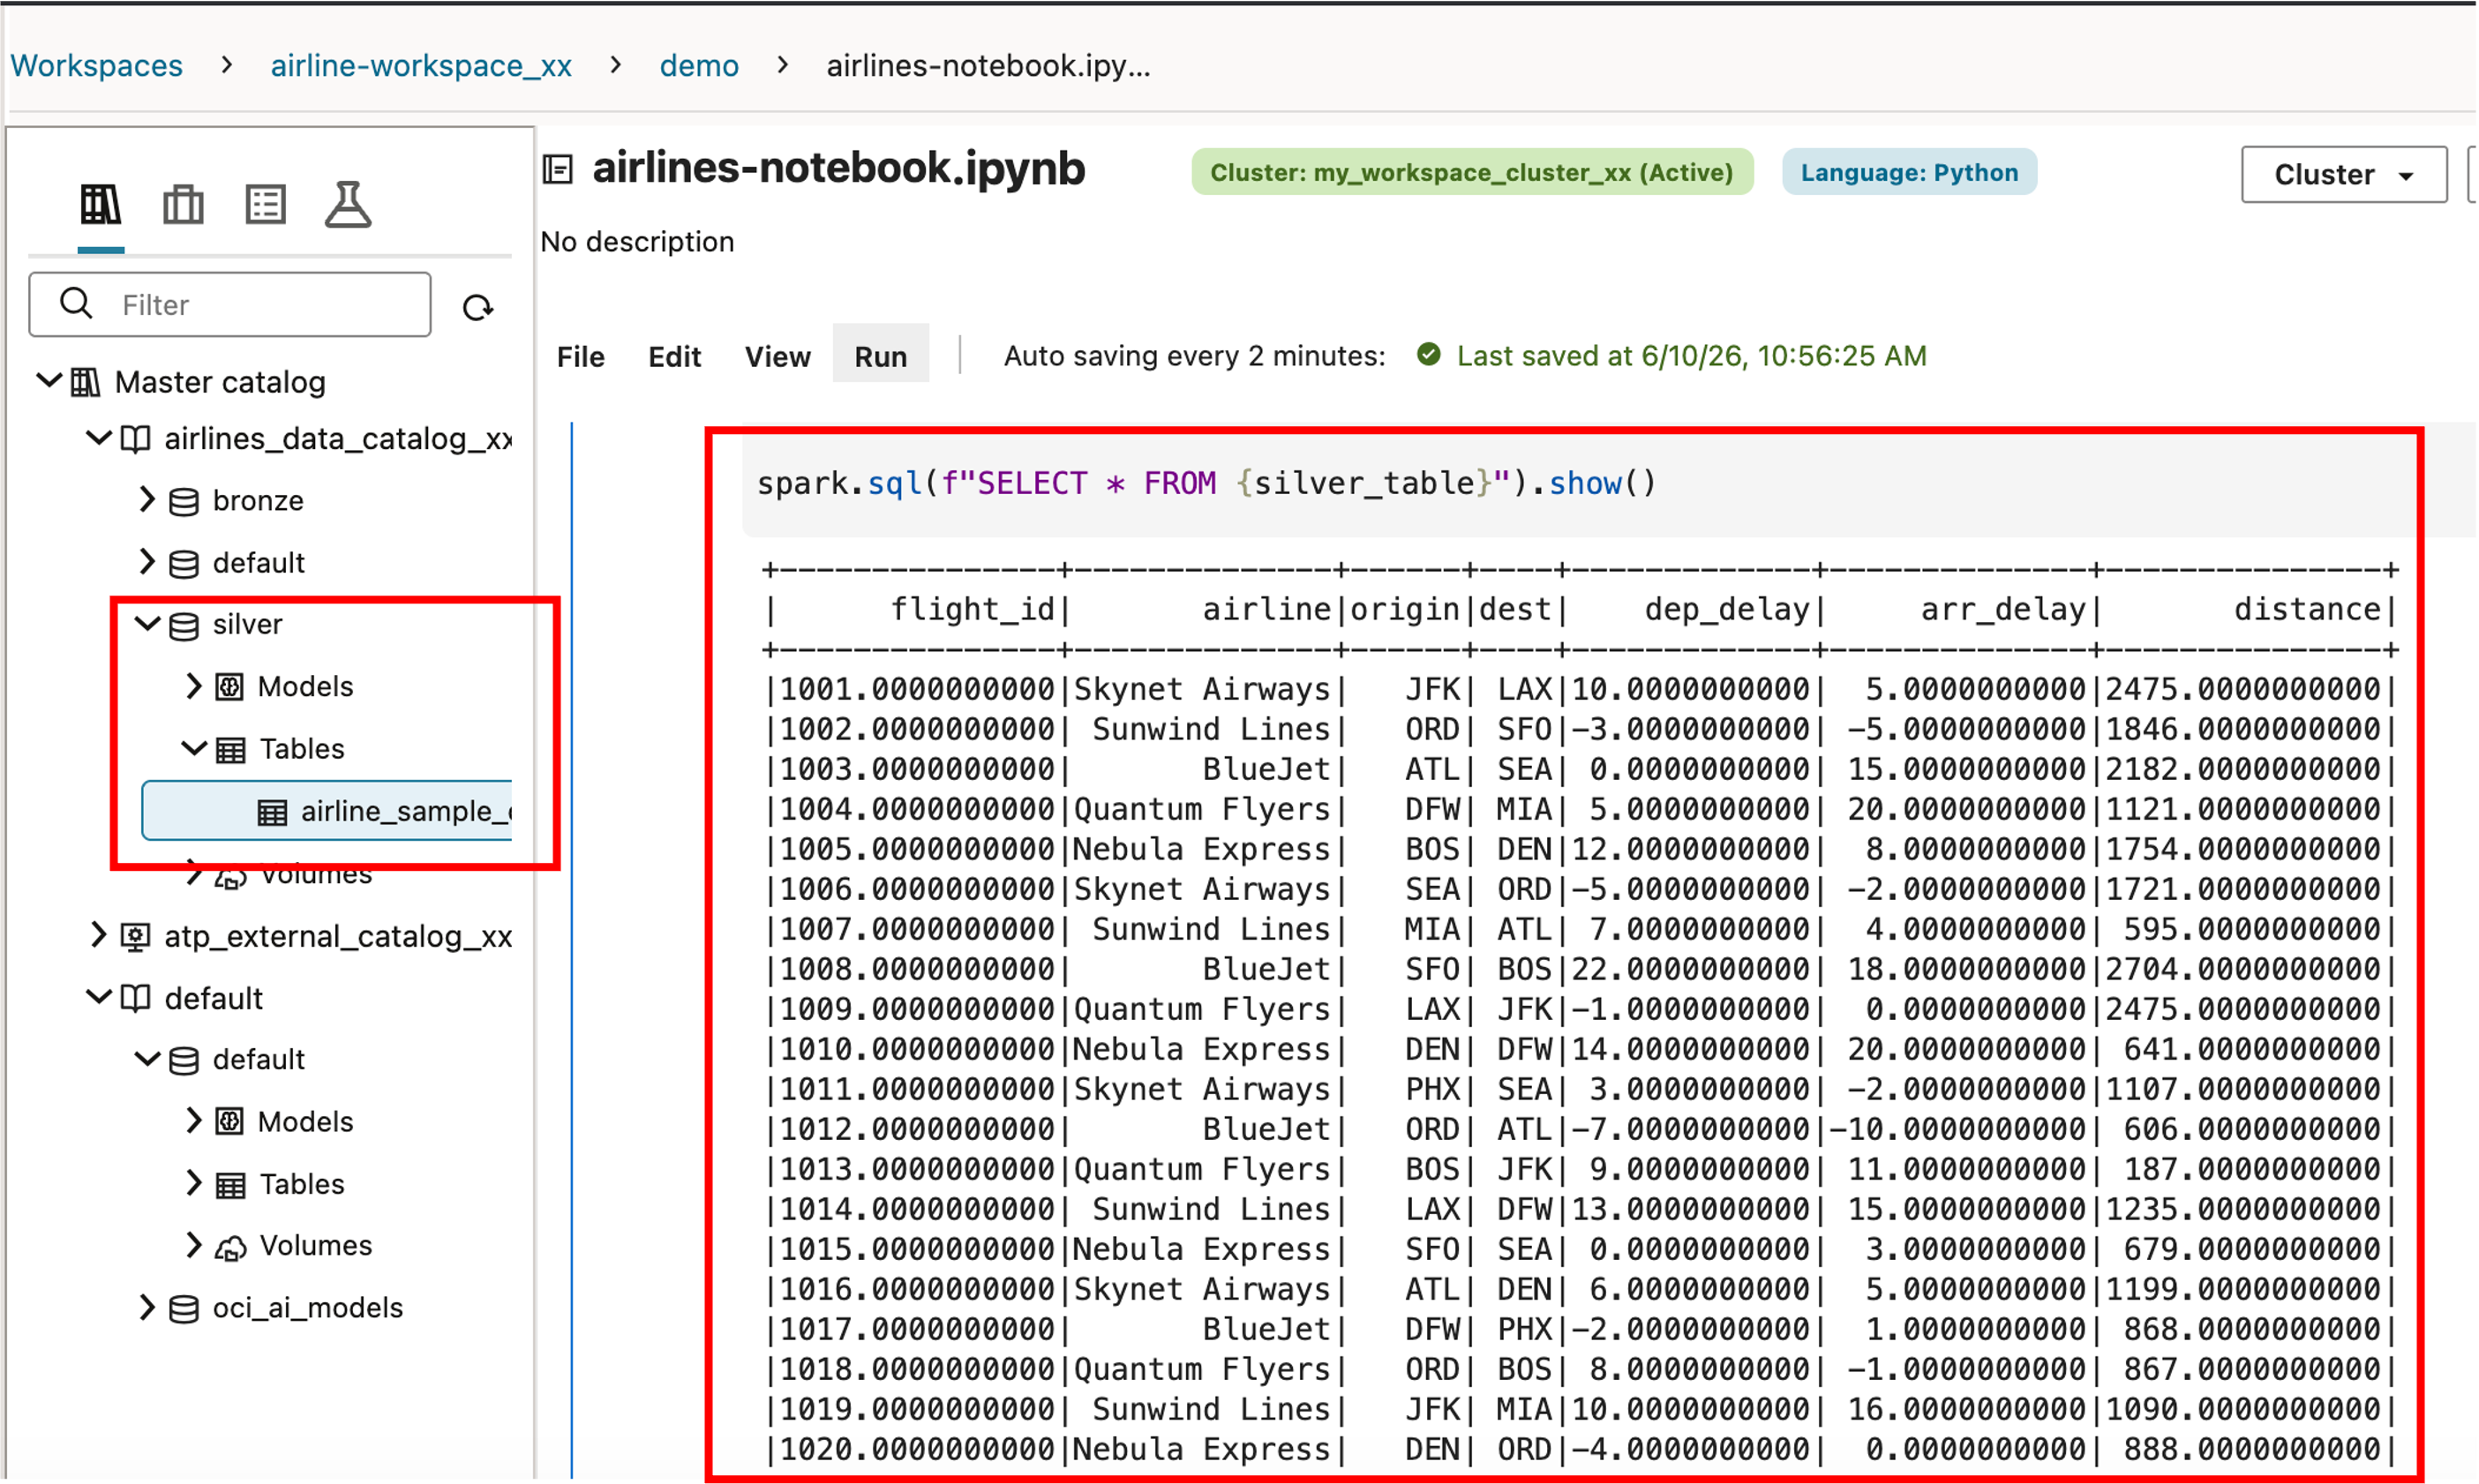This screenshot has width=2479, height=1484.
Task: Collapse Tables under silver
Action: pos(194,748)
